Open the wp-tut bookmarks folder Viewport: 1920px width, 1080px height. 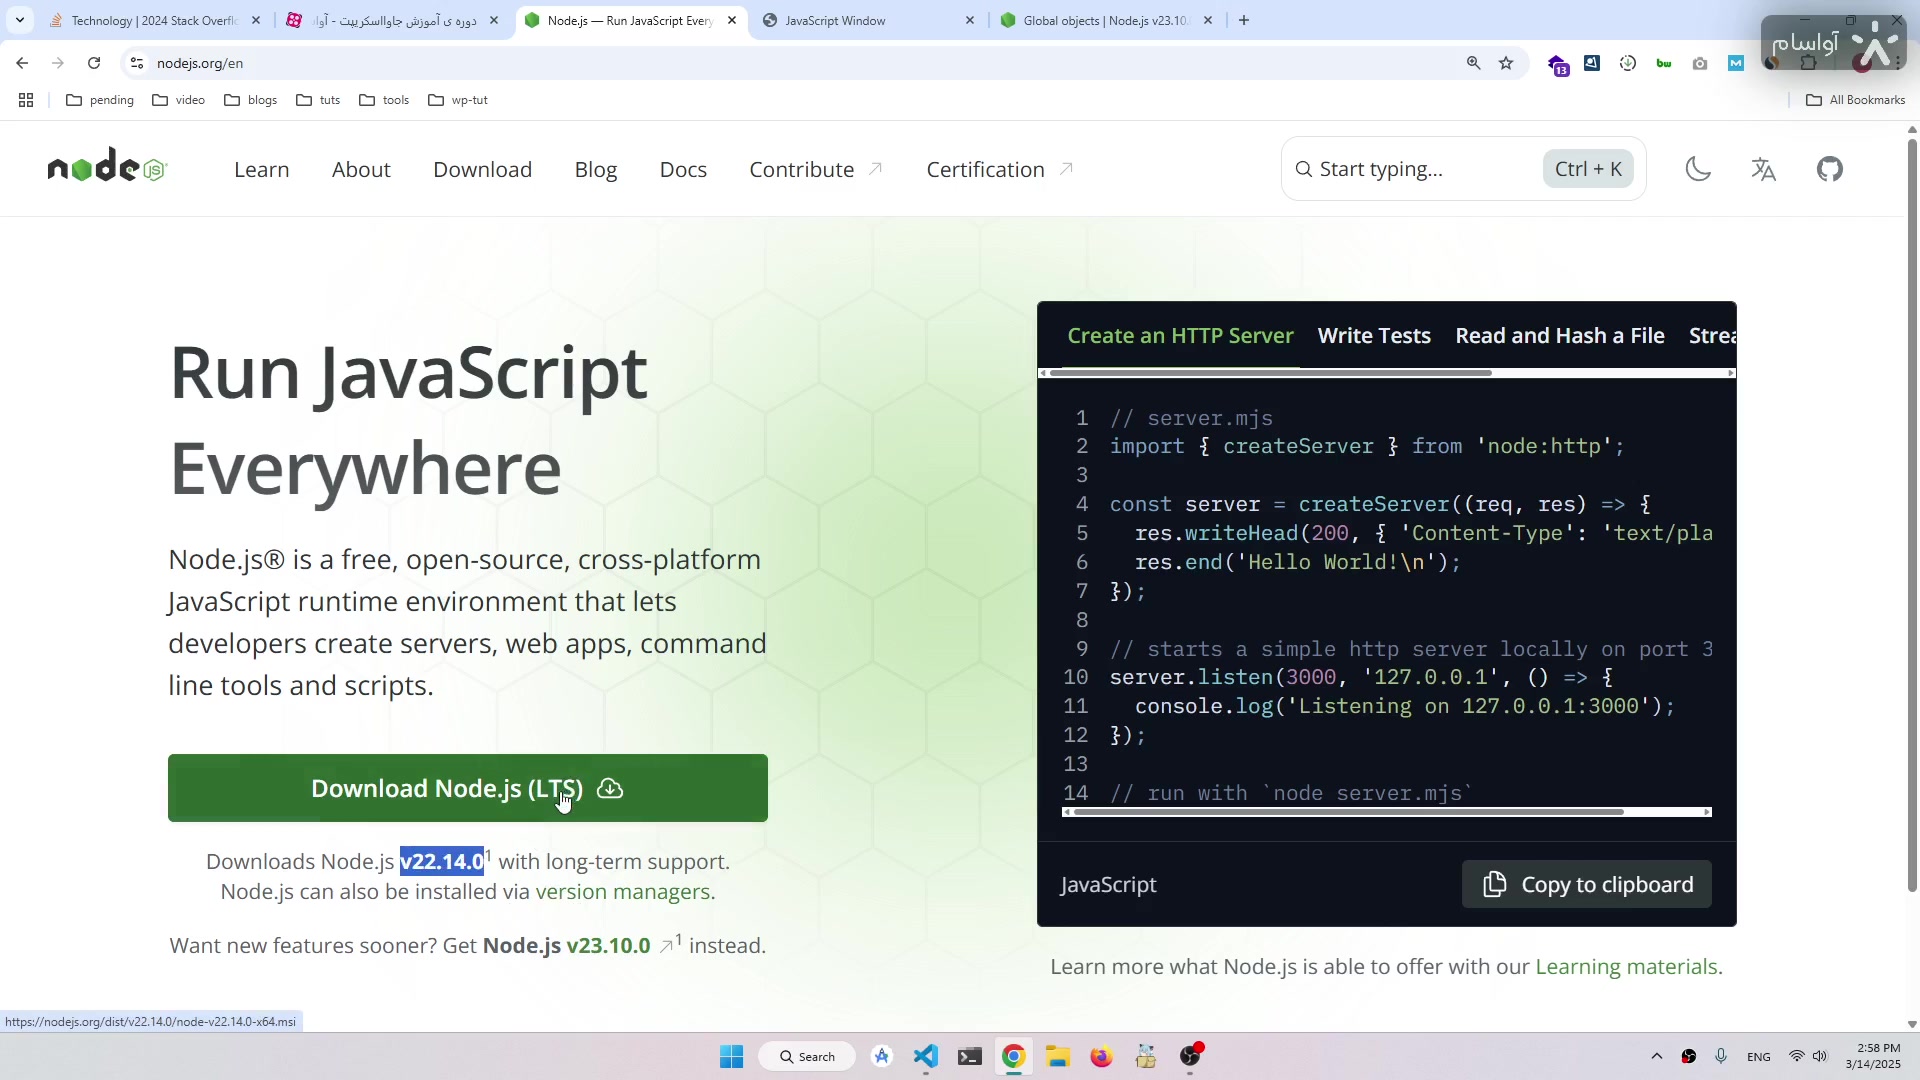pos(458,100)
